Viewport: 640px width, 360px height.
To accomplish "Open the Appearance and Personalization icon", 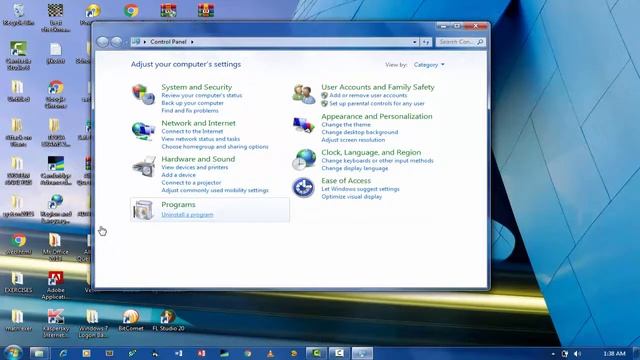I will (304, 125).
